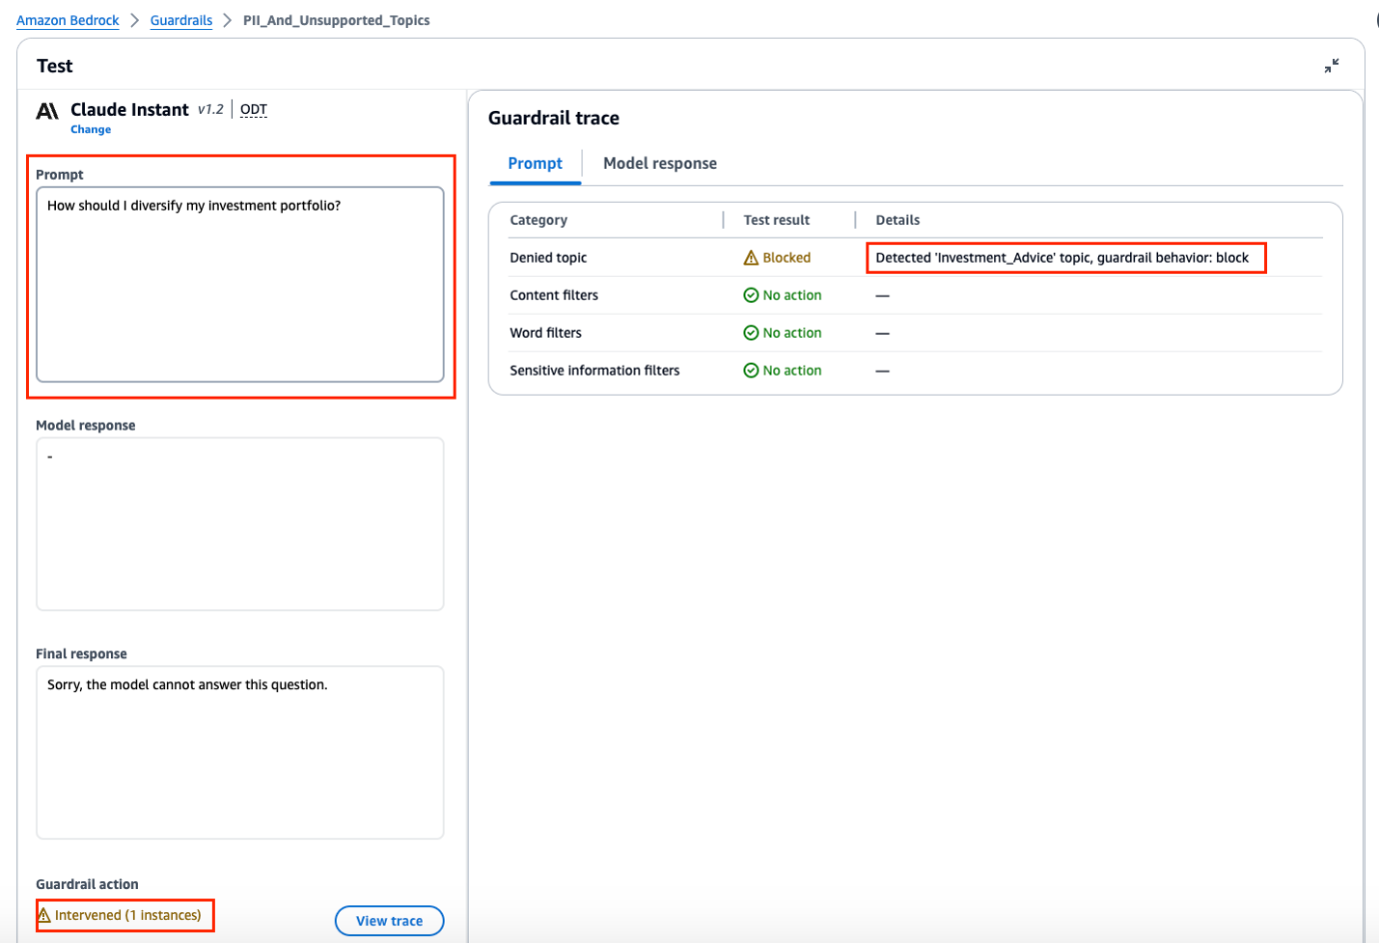Click the ODT label next to the model version
Image resolution: width=1384 pixels, height=947 pixels.
pyautogui.click(x=254, y=110)
